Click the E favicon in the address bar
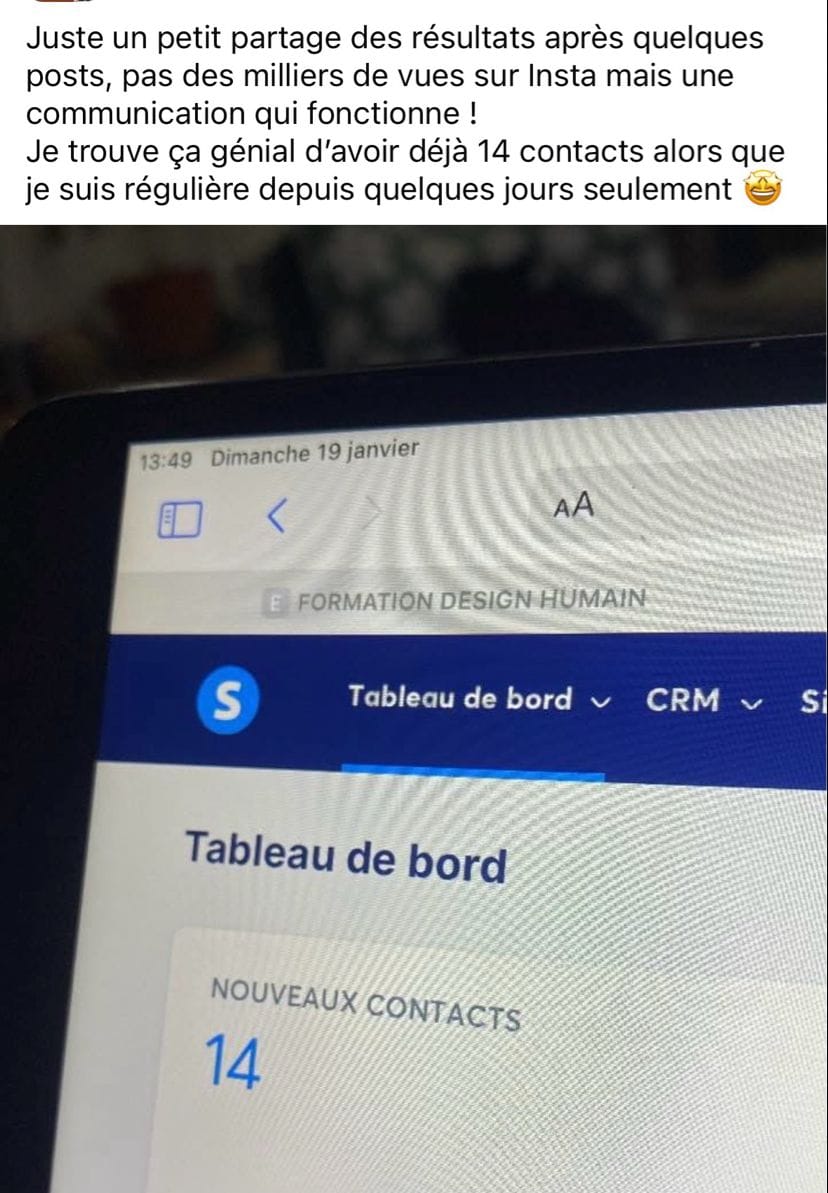Screen dimensions: 828x1193 point(275,604)
